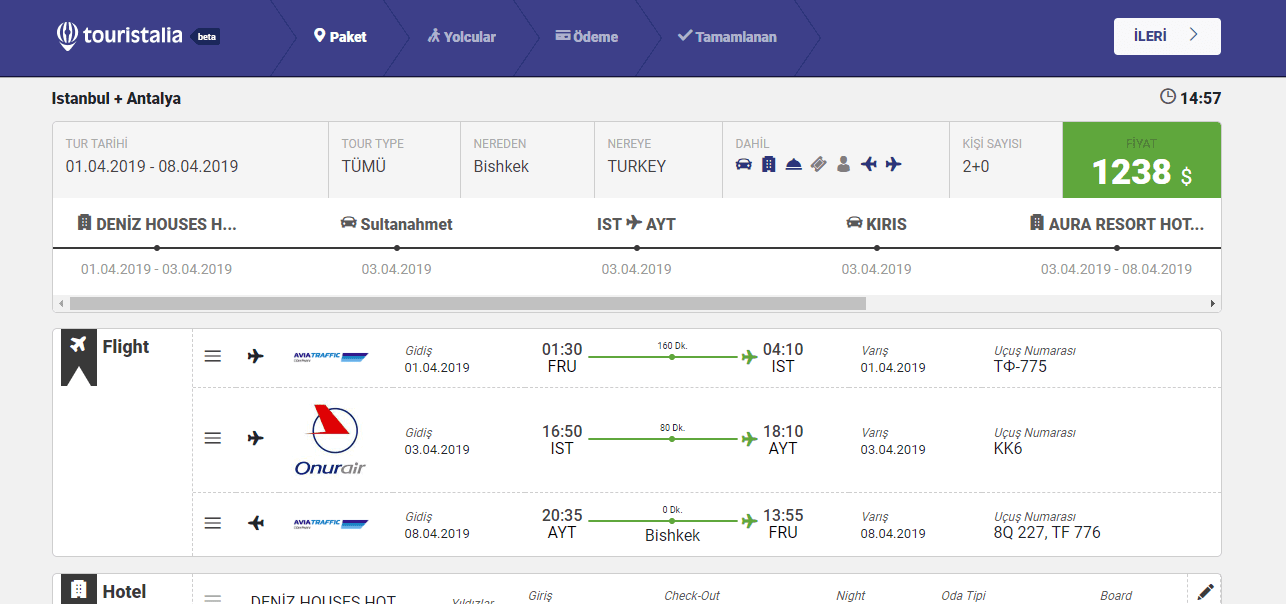
Task: Select the Sultanahmet transfer on timeline
Action: (x=397, y=225)
